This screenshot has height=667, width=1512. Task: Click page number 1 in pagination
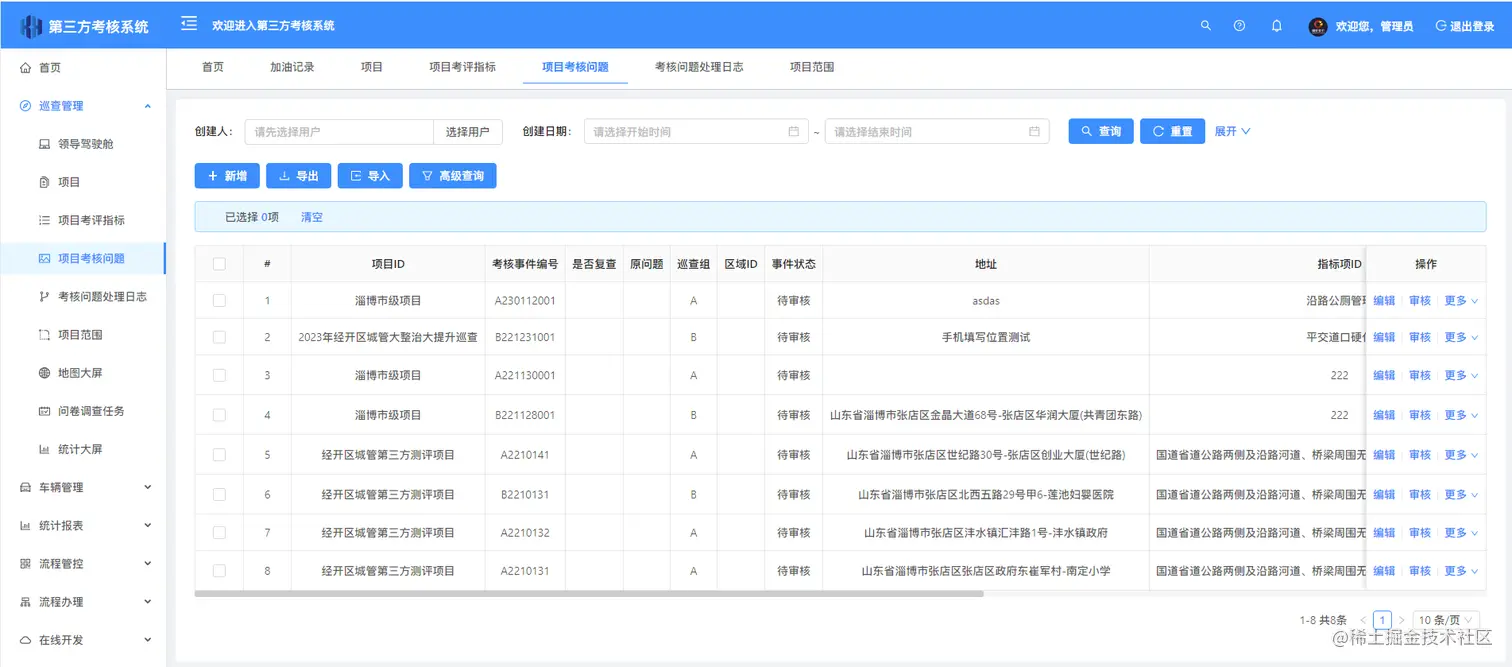(x=1382, y=620)
